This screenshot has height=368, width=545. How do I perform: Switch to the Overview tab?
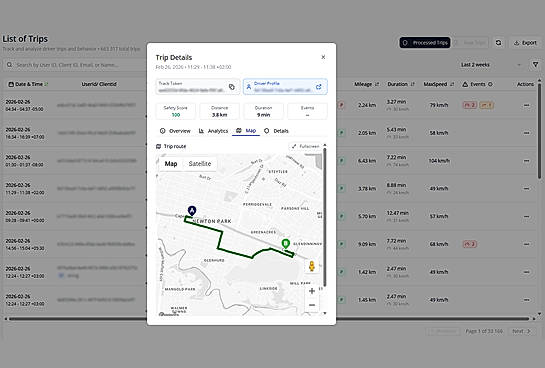(x=176, y=131)
